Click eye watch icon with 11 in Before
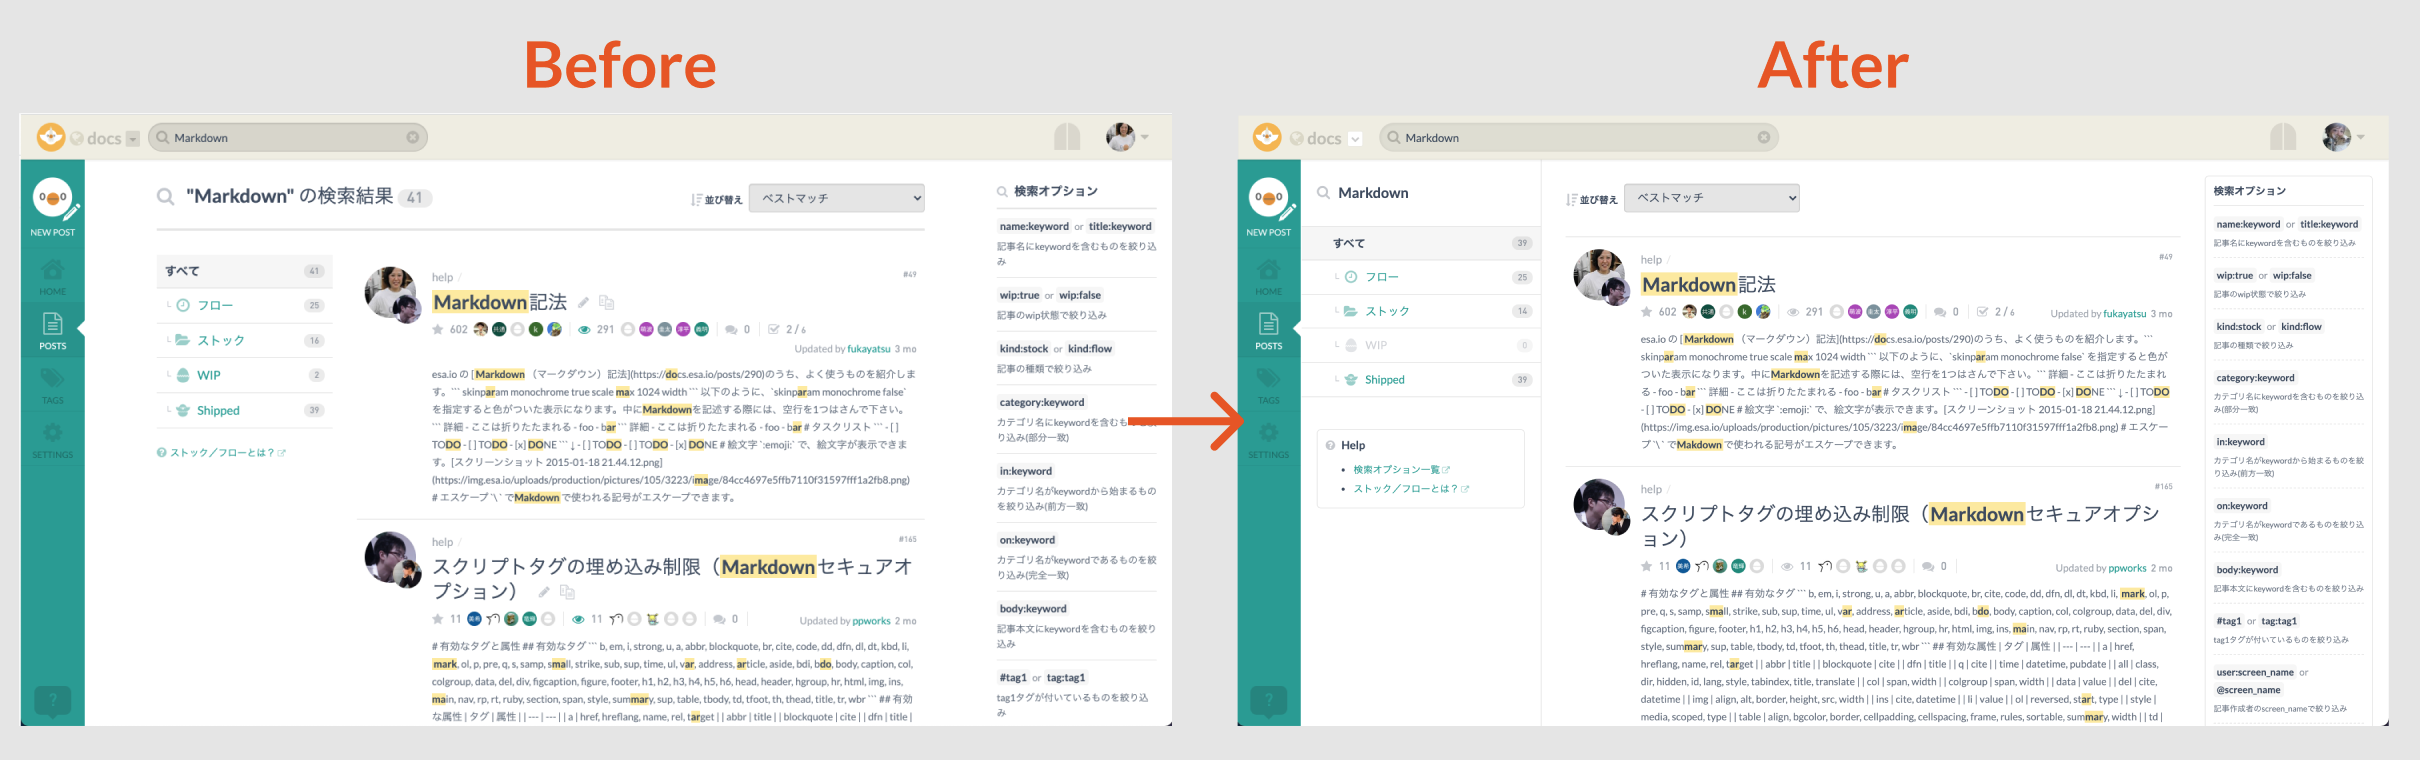 (x=578, y=619)
